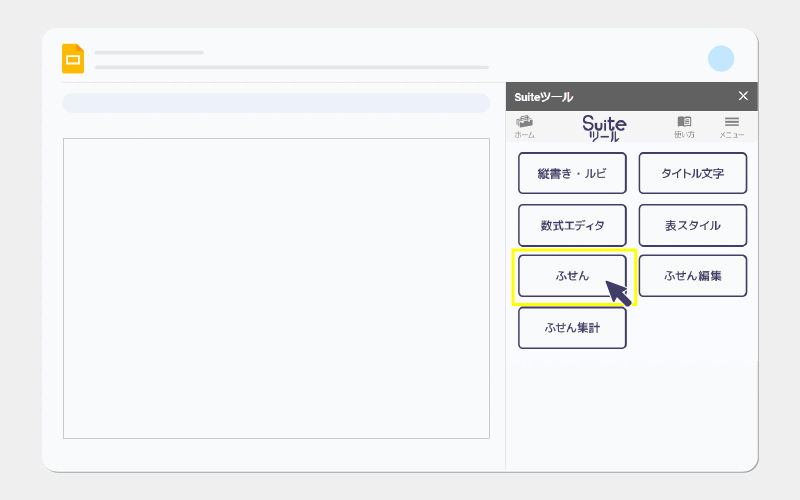The width and height of the screenshot is (800, 500).
Task: Open the ふせん編集 button
Action: 692,276
